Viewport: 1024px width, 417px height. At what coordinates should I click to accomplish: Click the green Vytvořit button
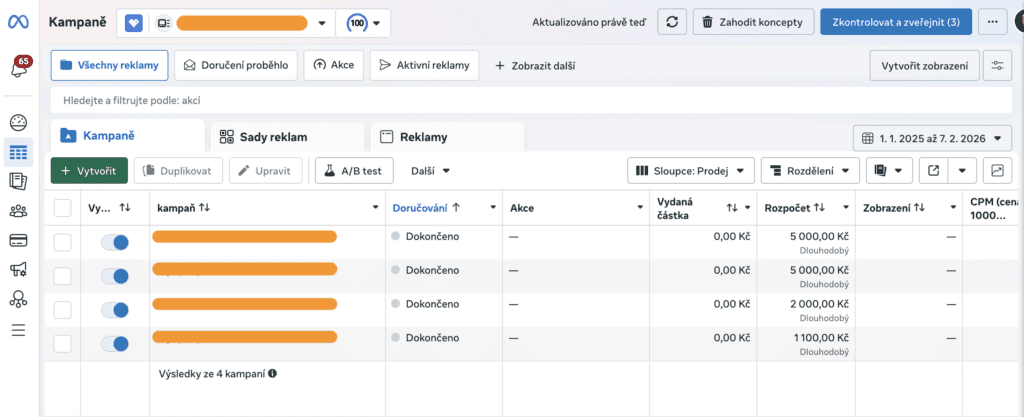(89, 171)
